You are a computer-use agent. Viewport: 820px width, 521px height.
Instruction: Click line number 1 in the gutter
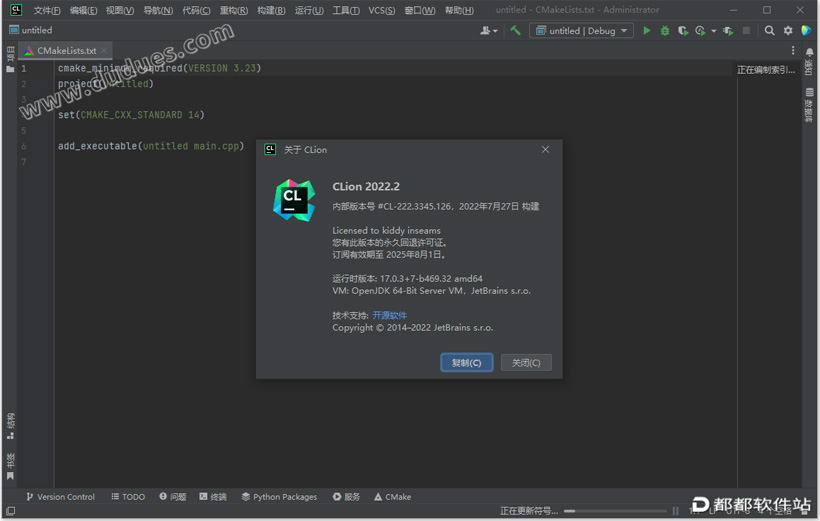pos(24,69)
